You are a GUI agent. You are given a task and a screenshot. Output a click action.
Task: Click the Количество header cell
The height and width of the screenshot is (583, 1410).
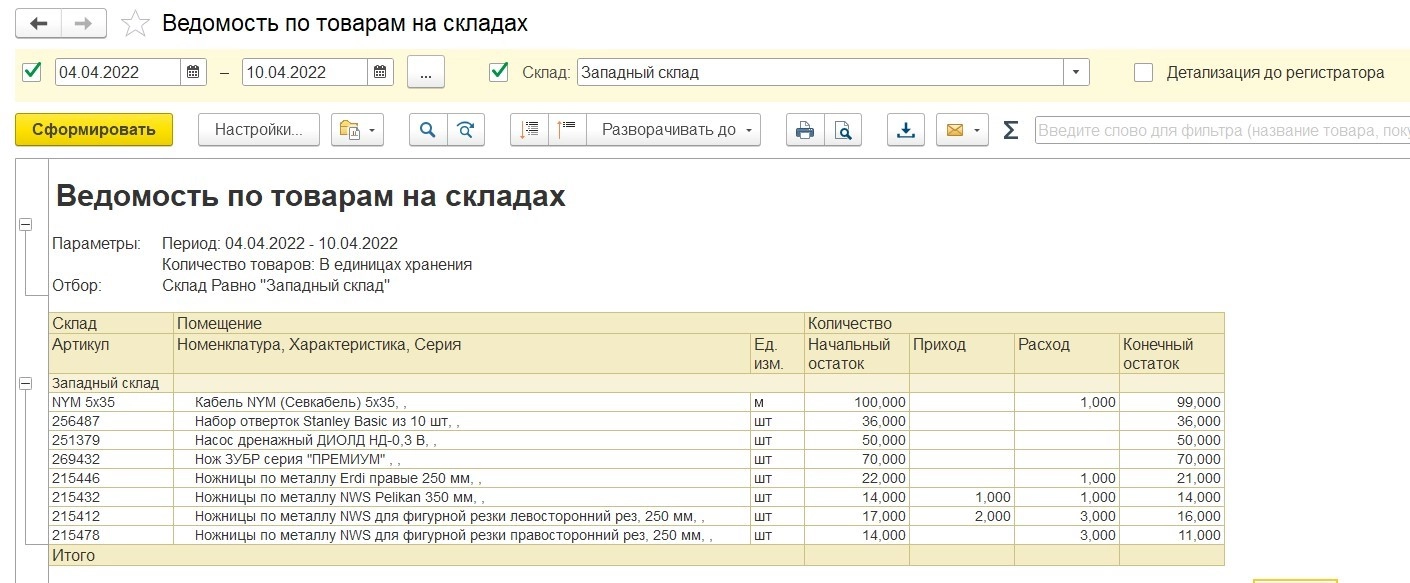[x=1014, y=324]
